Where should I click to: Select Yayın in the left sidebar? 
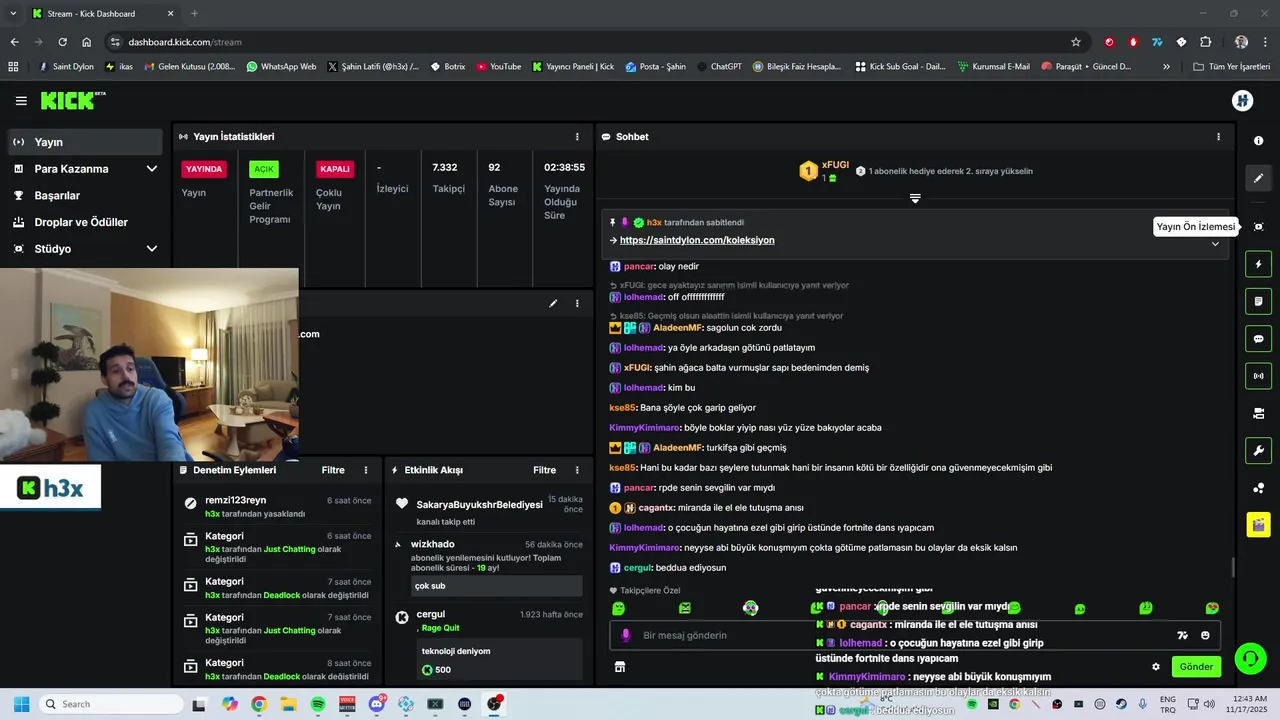85,142
